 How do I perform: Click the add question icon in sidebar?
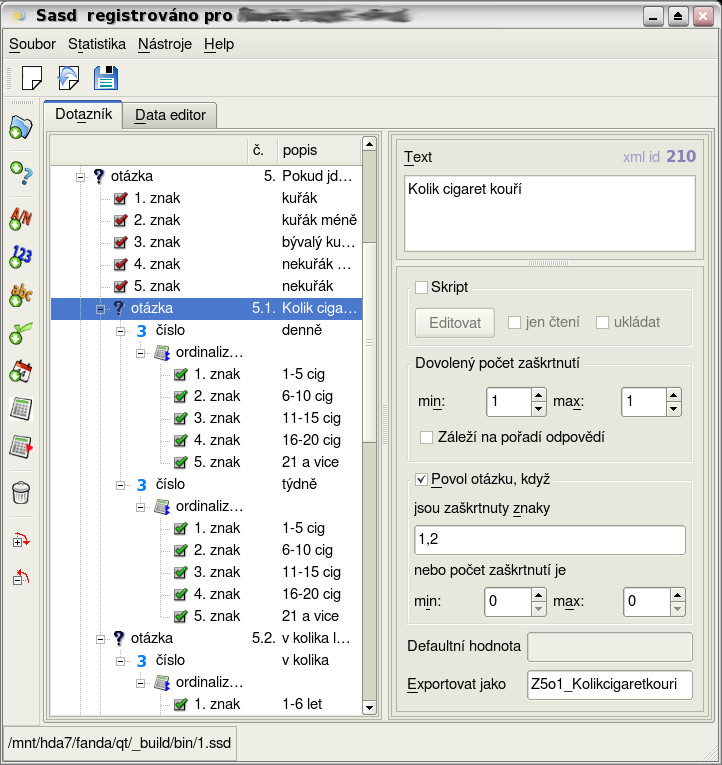(21, 173)
